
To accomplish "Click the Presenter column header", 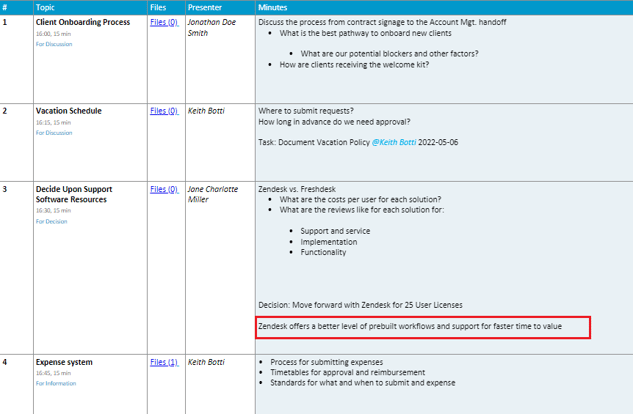I will (x=205, y=7).
